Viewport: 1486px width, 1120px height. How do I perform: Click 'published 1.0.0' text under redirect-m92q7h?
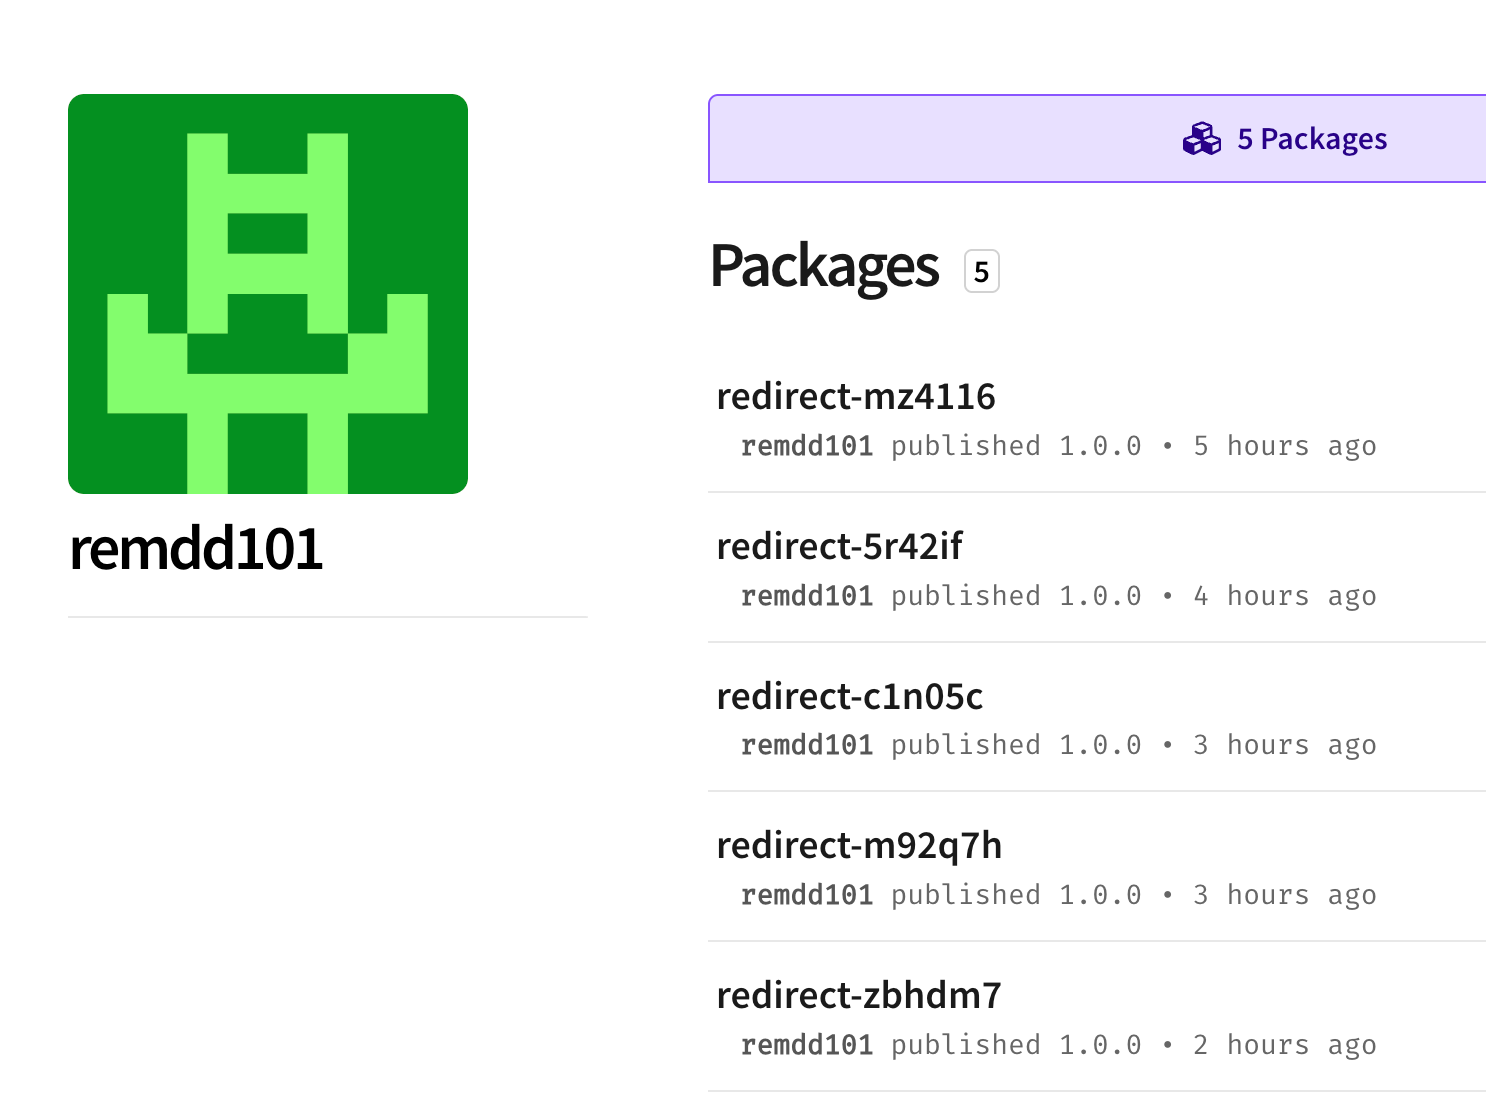coord(1016,895)
